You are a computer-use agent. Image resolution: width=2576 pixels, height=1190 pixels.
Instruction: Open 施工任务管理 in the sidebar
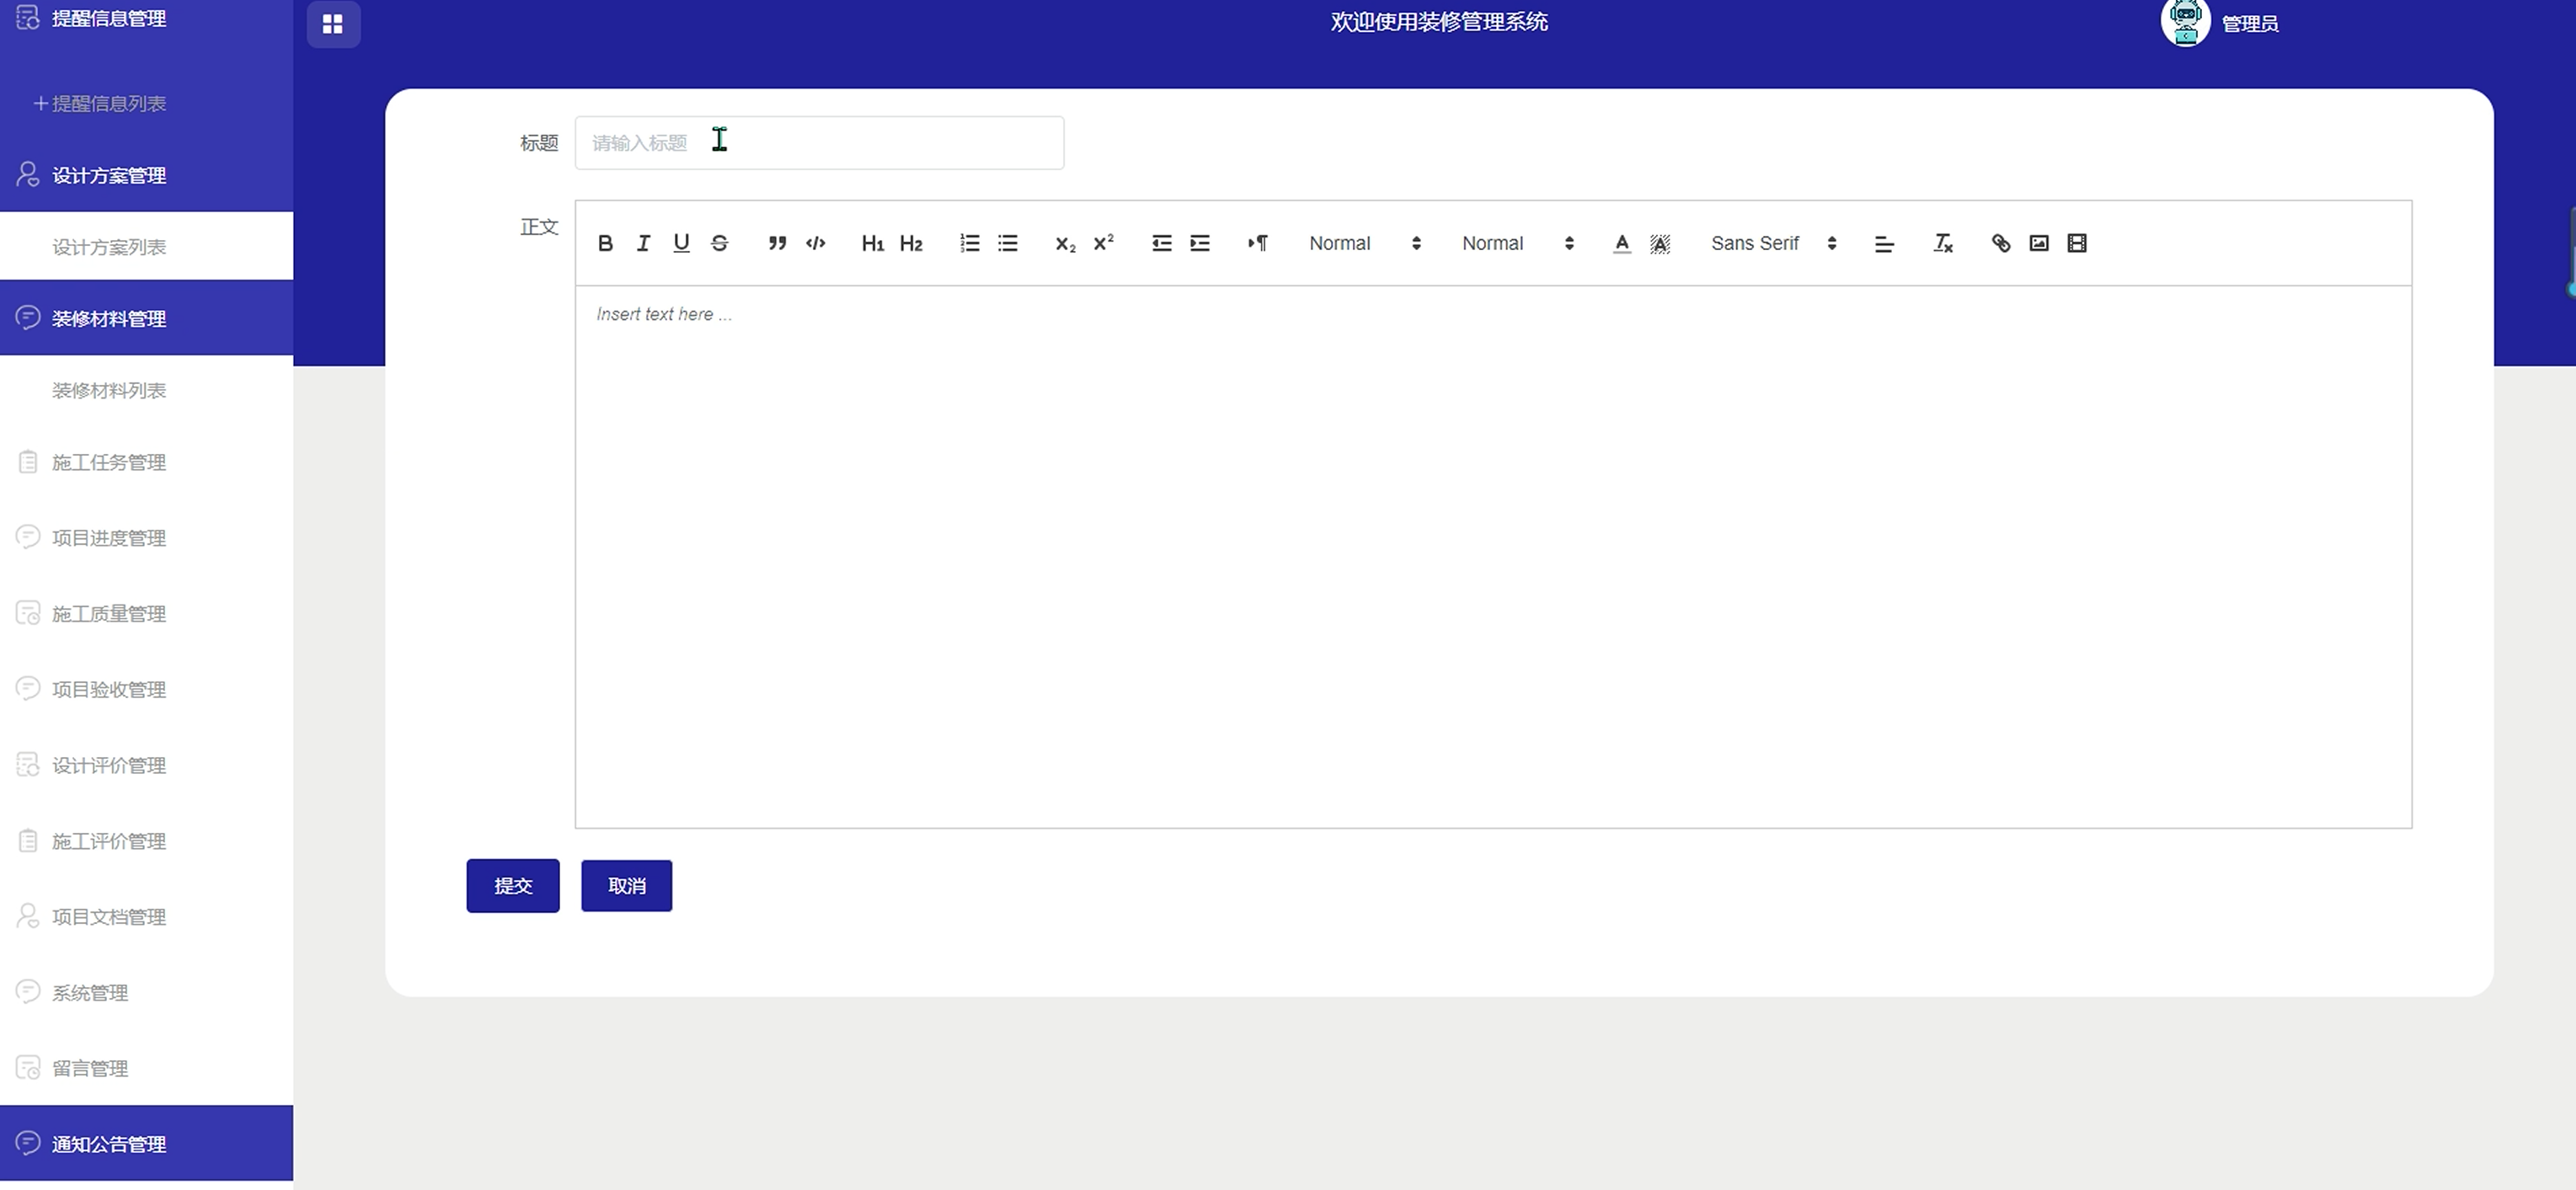coord(108,462)
